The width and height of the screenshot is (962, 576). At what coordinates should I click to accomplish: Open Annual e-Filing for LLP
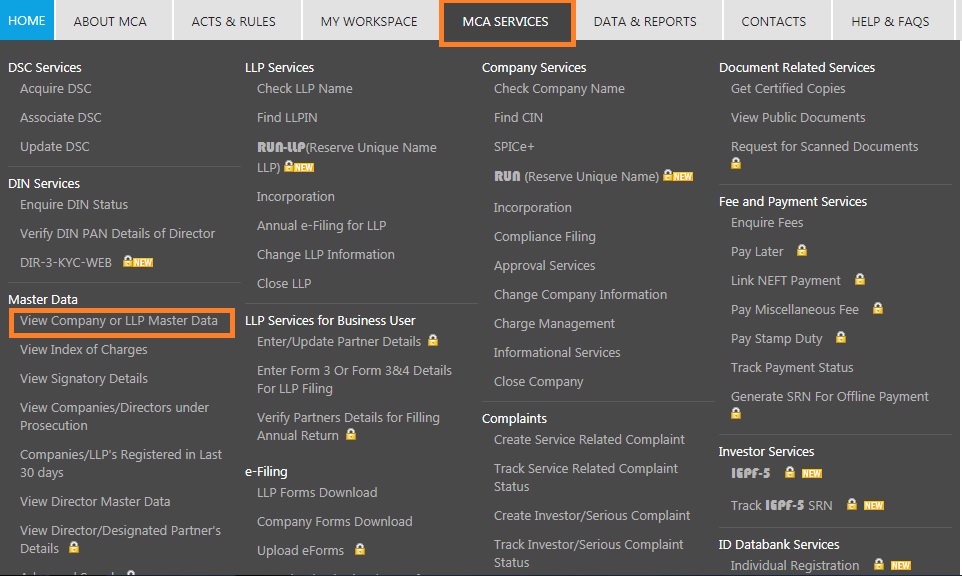(321, 226)
